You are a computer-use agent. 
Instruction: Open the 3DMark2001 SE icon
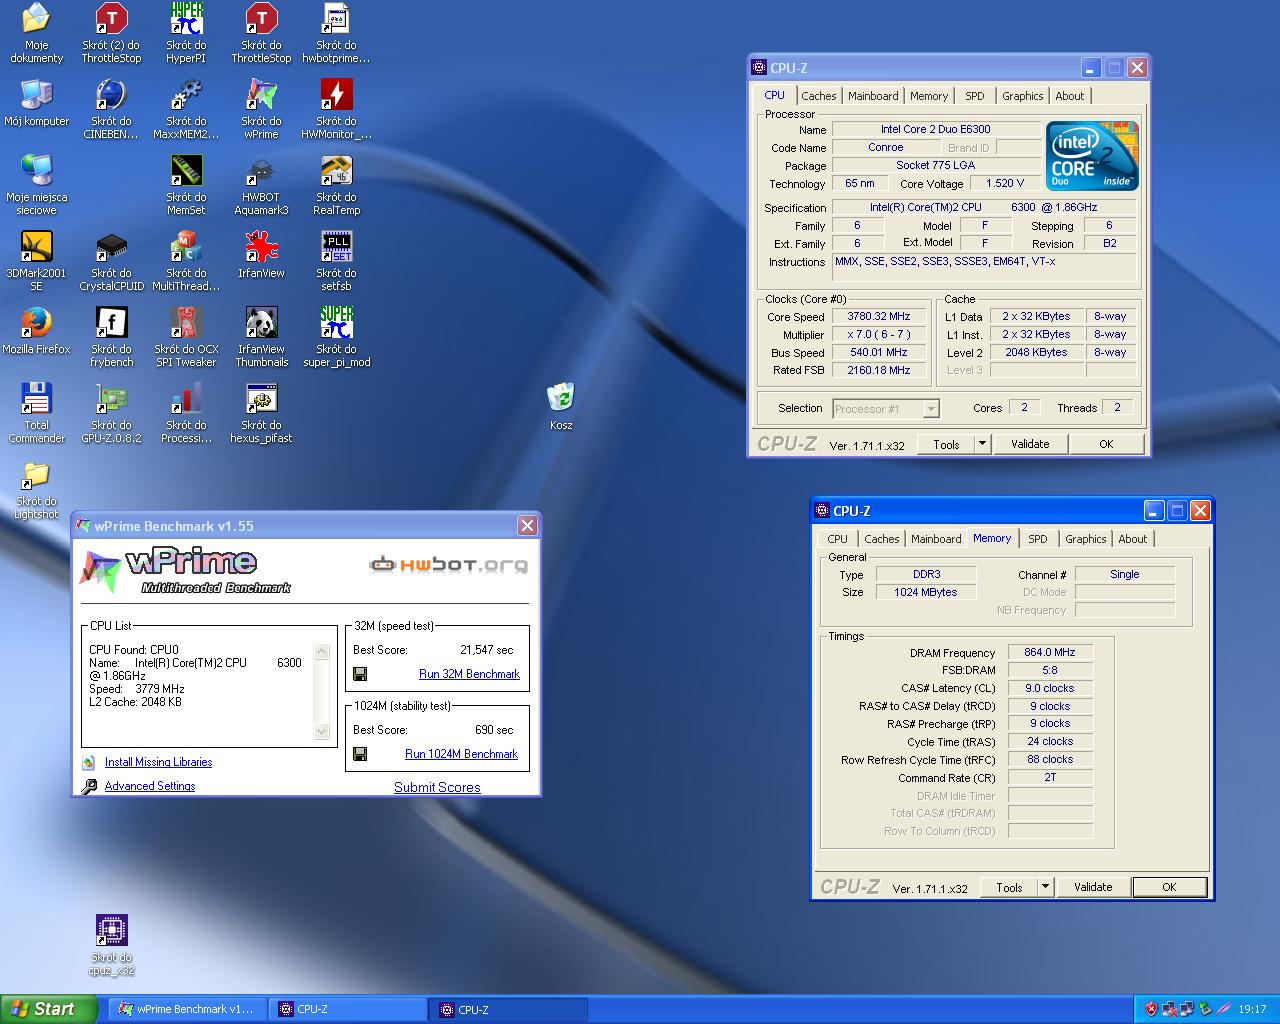pyautogui.click(x=36, y=246)
